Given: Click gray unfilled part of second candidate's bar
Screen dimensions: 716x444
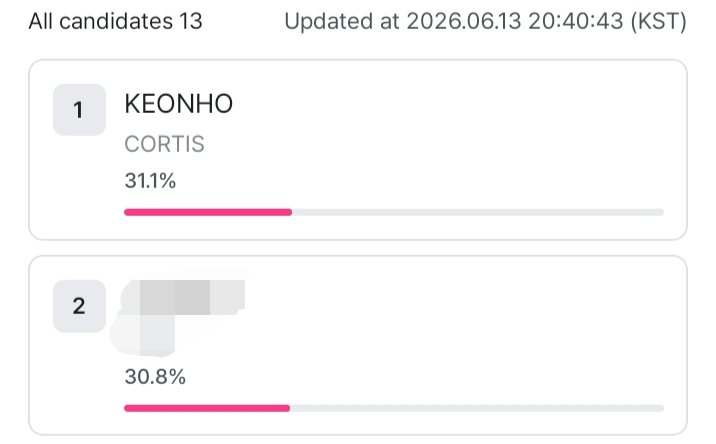Looking at the screenshot, I should (477, 408).
